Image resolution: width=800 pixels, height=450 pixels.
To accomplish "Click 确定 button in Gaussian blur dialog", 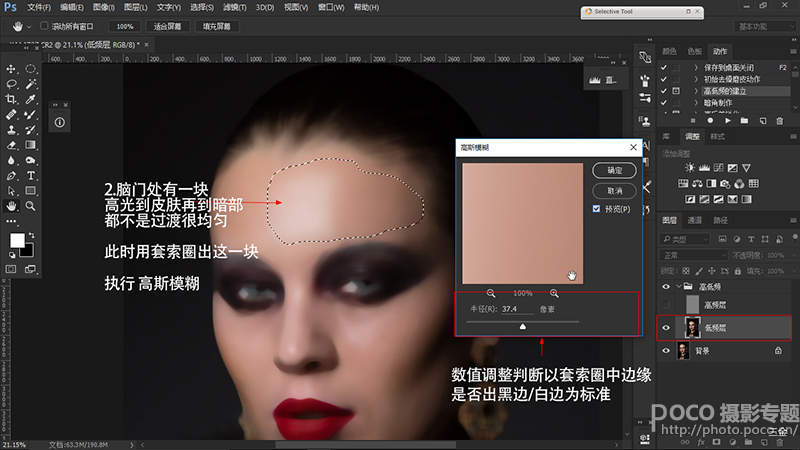I will coord(614,170).
